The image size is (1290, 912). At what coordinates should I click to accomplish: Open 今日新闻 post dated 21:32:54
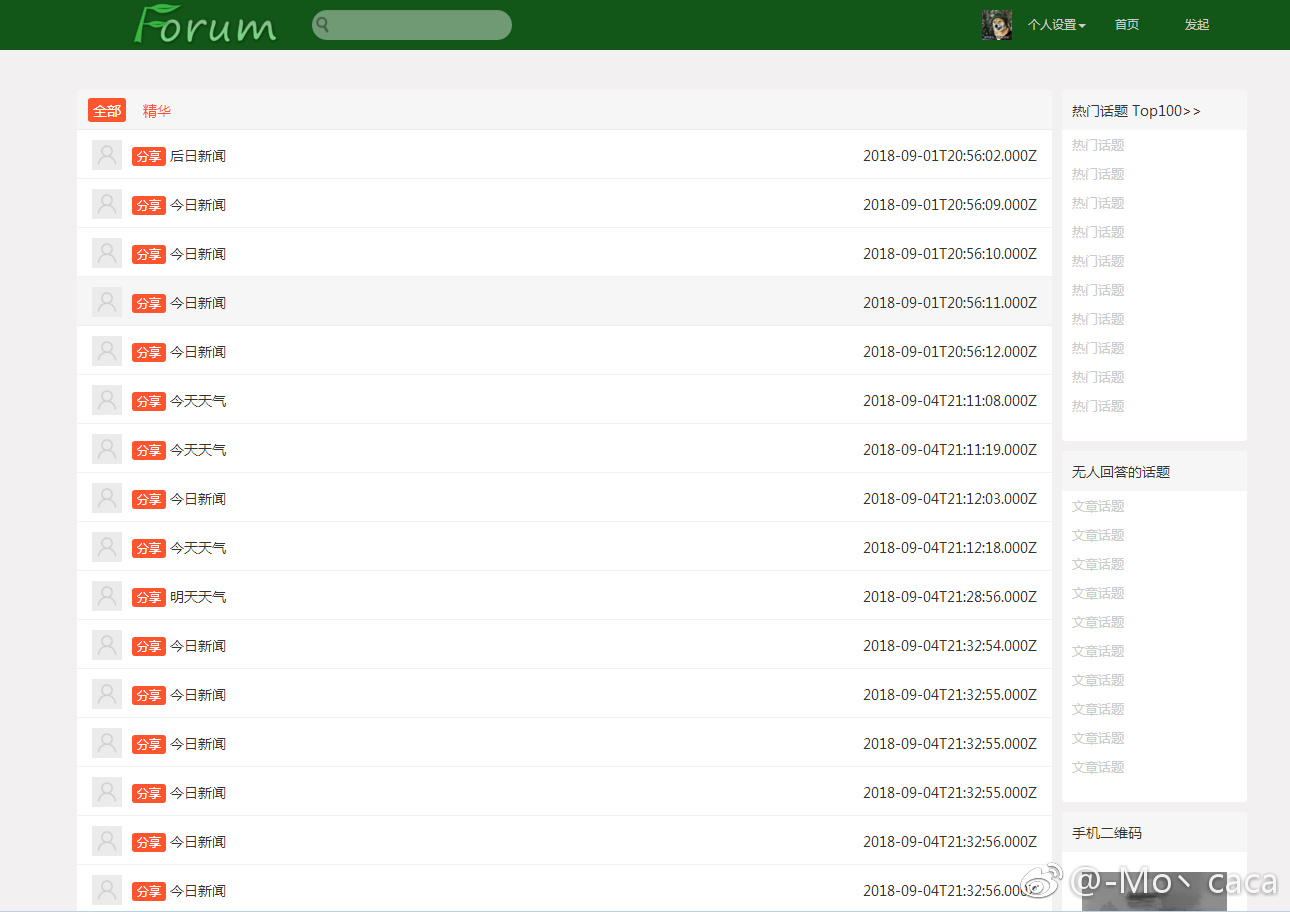[x=198, y=646]
